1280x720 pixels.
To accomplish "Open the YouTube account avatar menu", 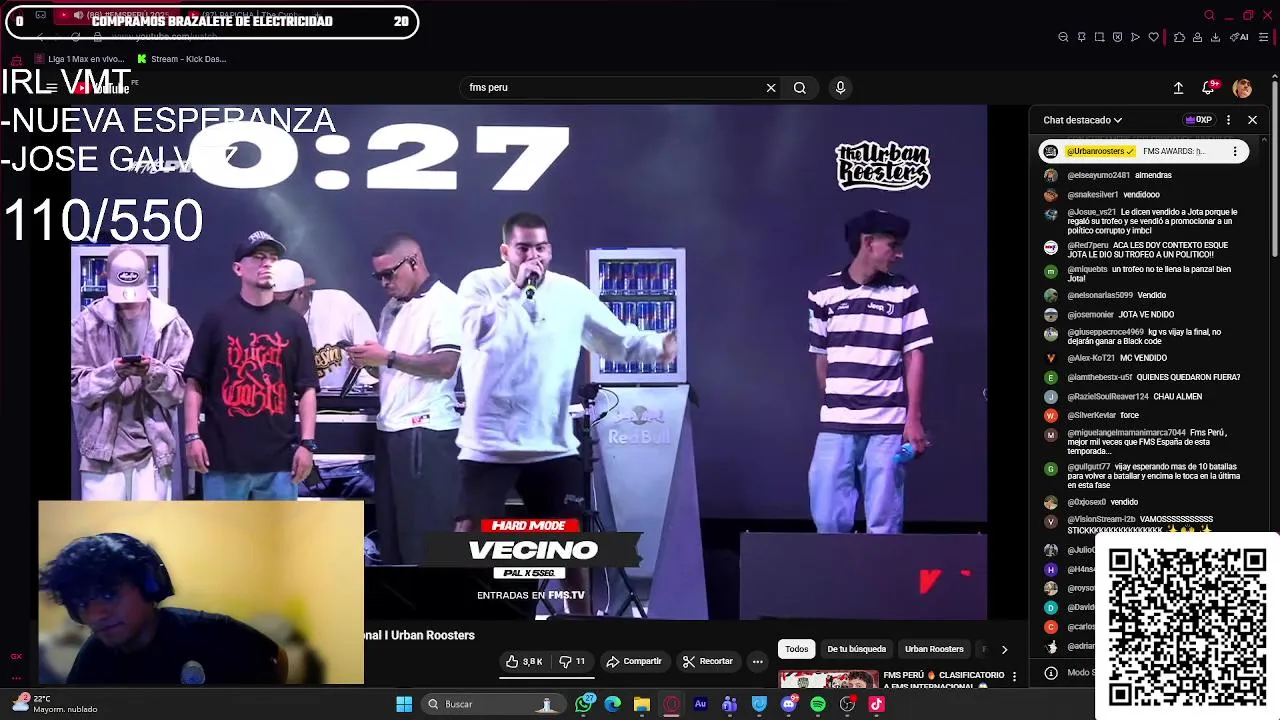I will 1242,88.
